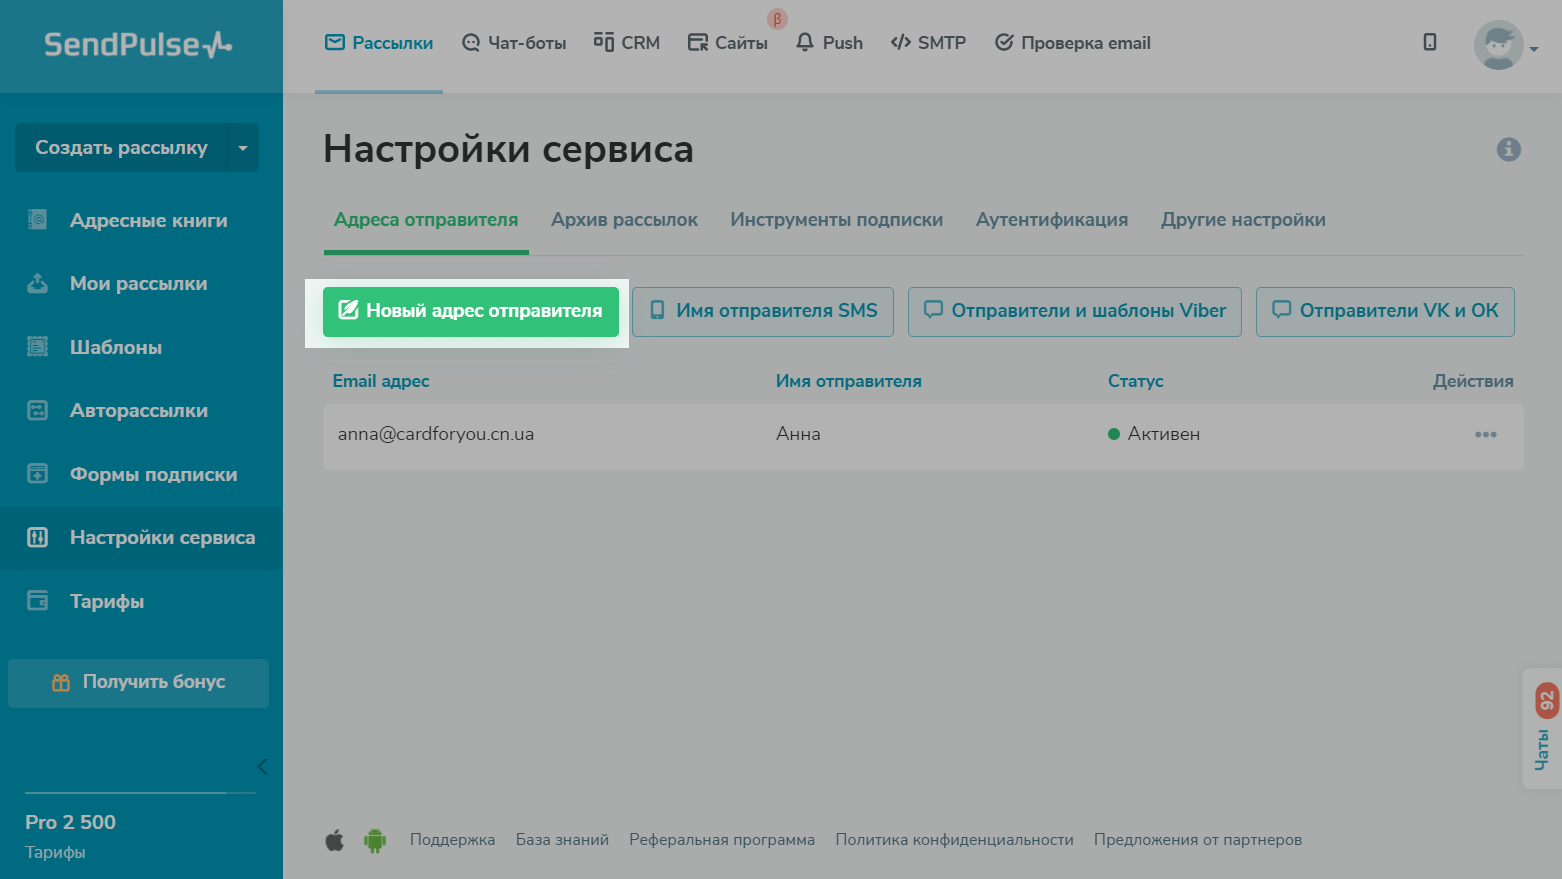Open Отправители и шаблоны Viber
1562x879 pixels.
pos(1074,311)
